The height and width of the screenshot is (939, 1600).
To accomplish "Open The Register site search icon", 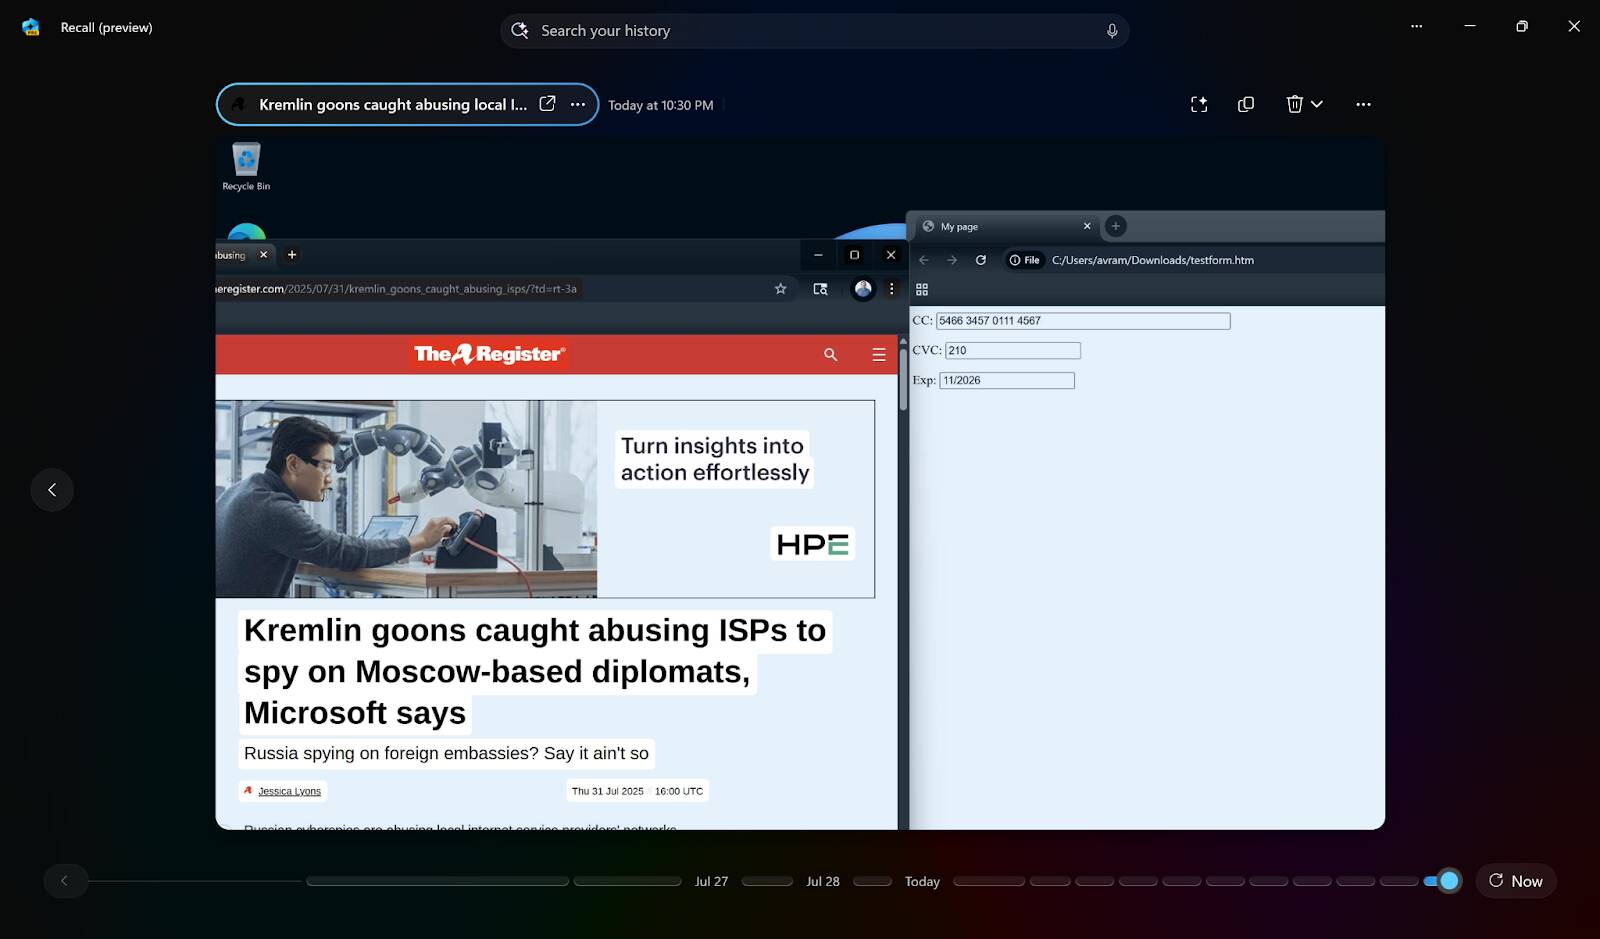I will (x=830, y=355).
